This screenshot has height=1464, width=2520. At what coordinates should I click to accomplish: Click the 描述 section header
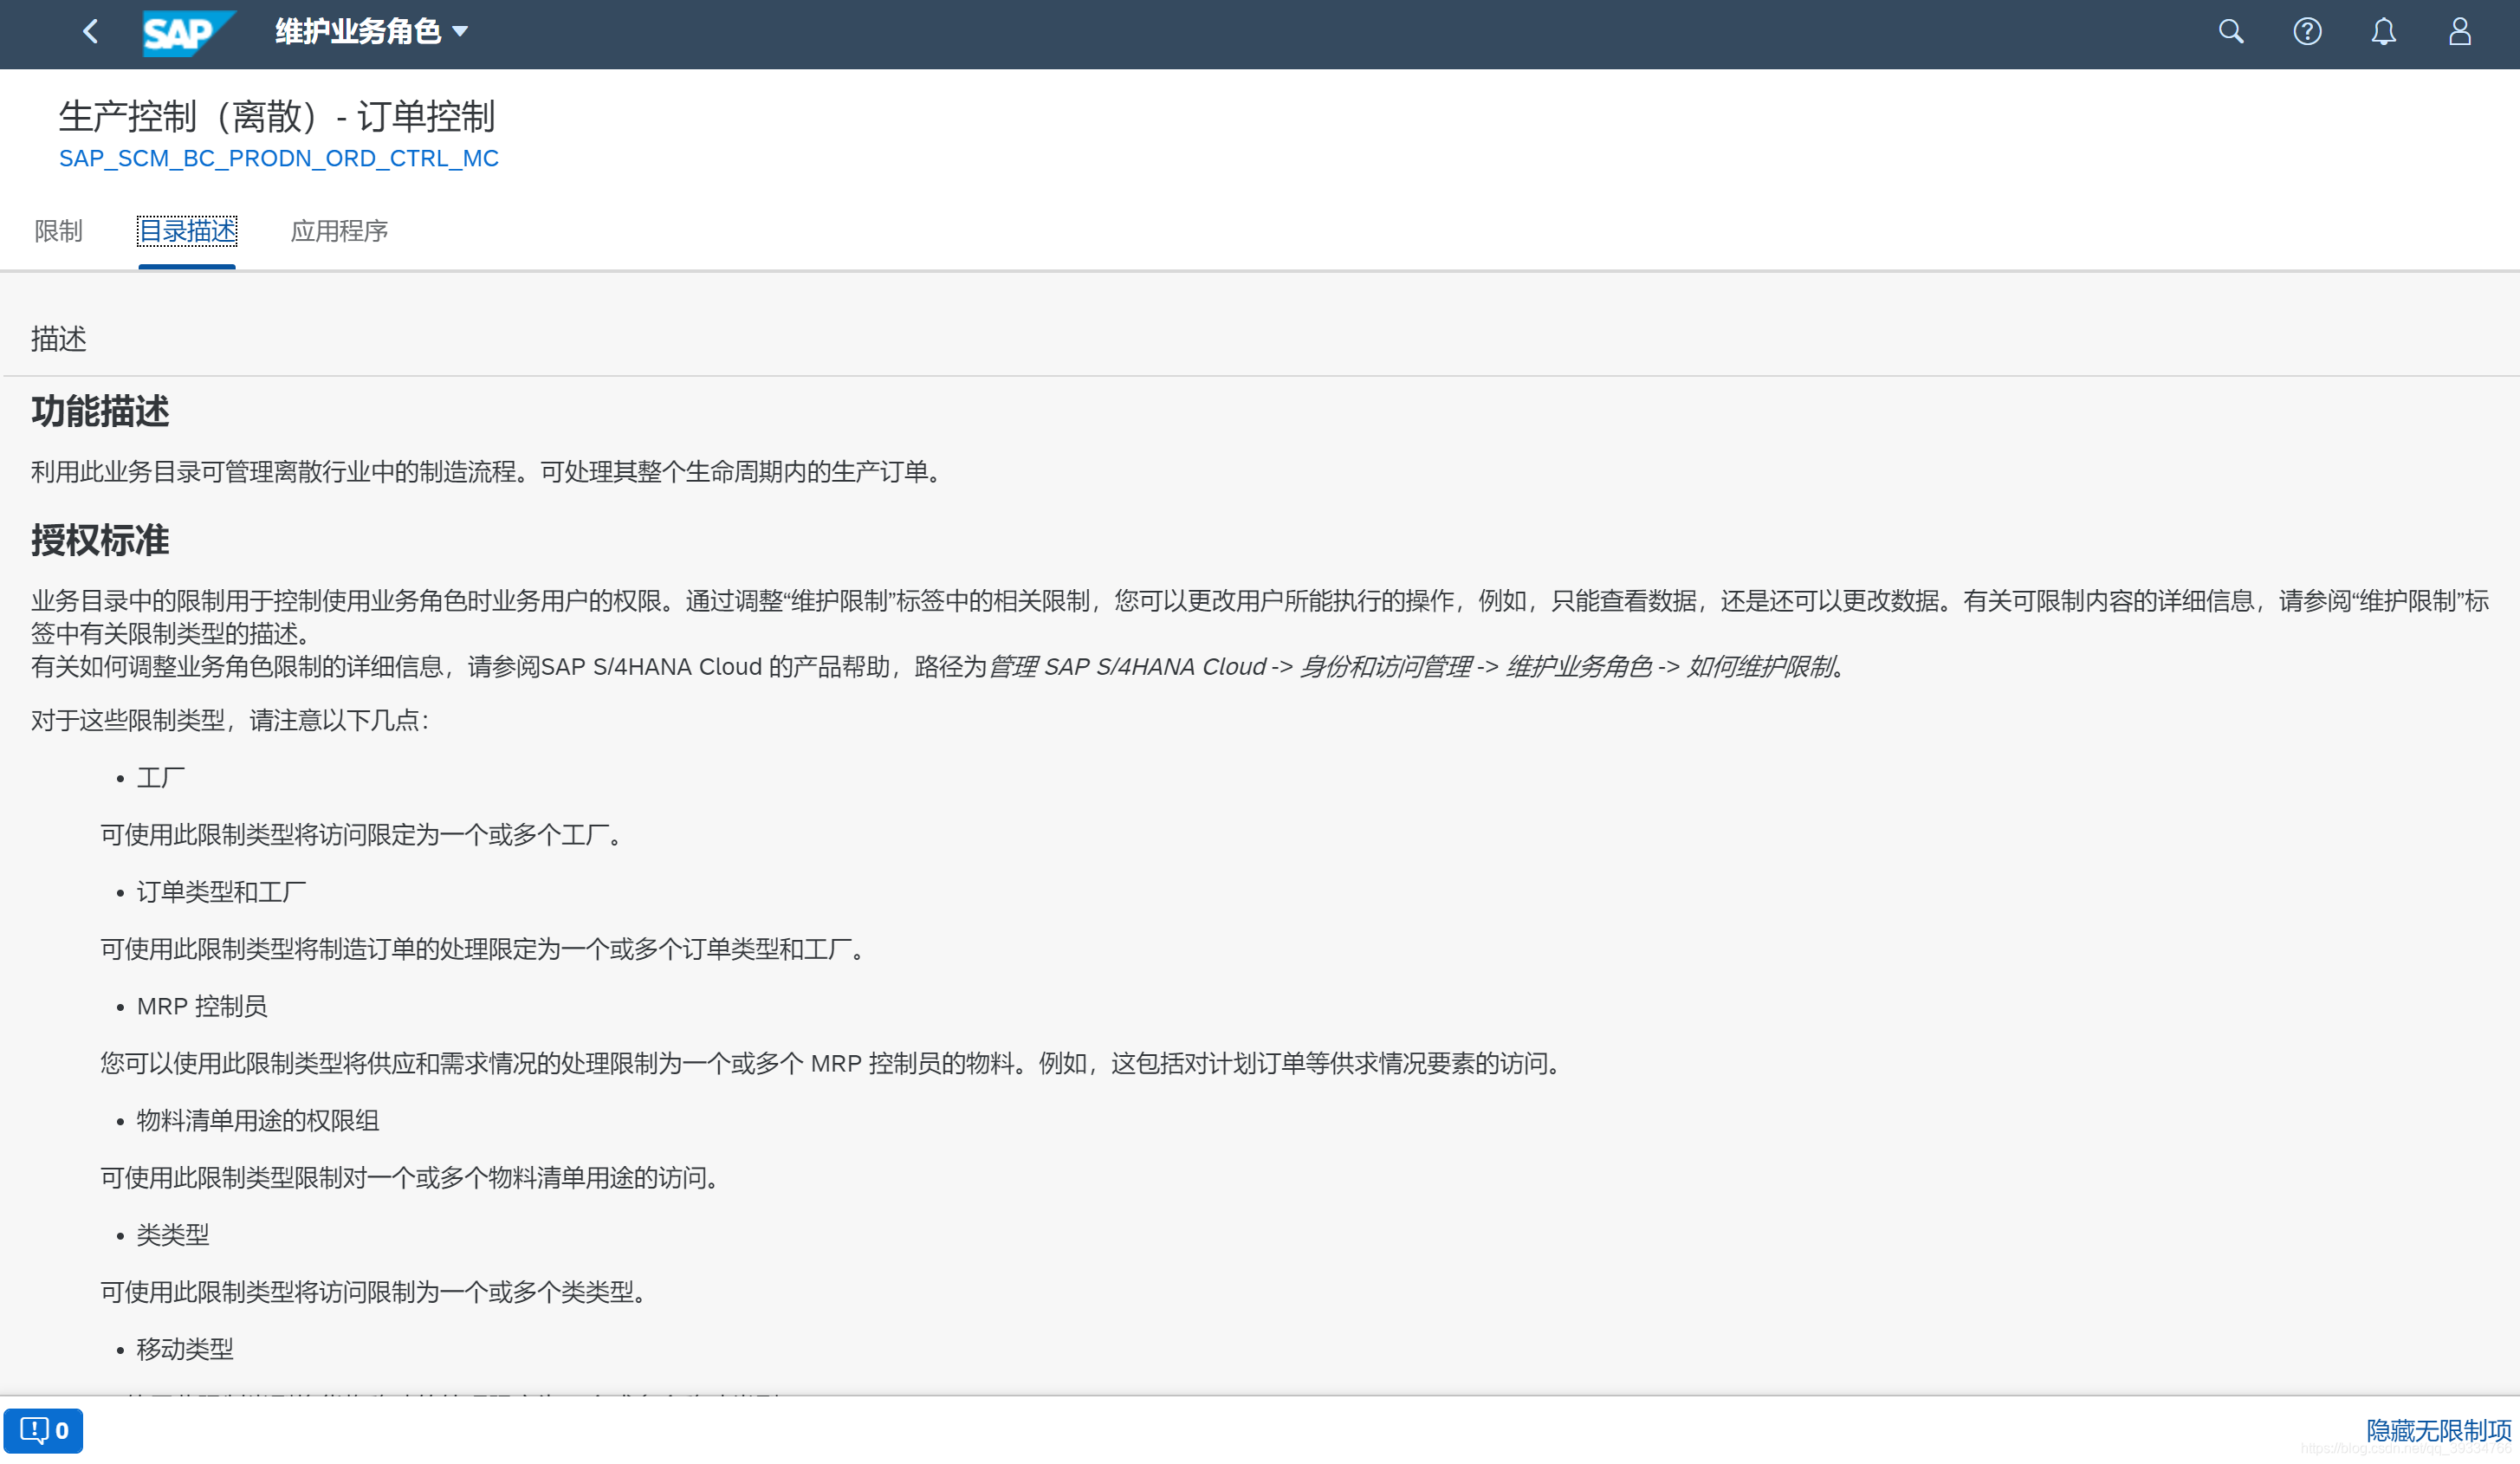[x=58, y=339]
